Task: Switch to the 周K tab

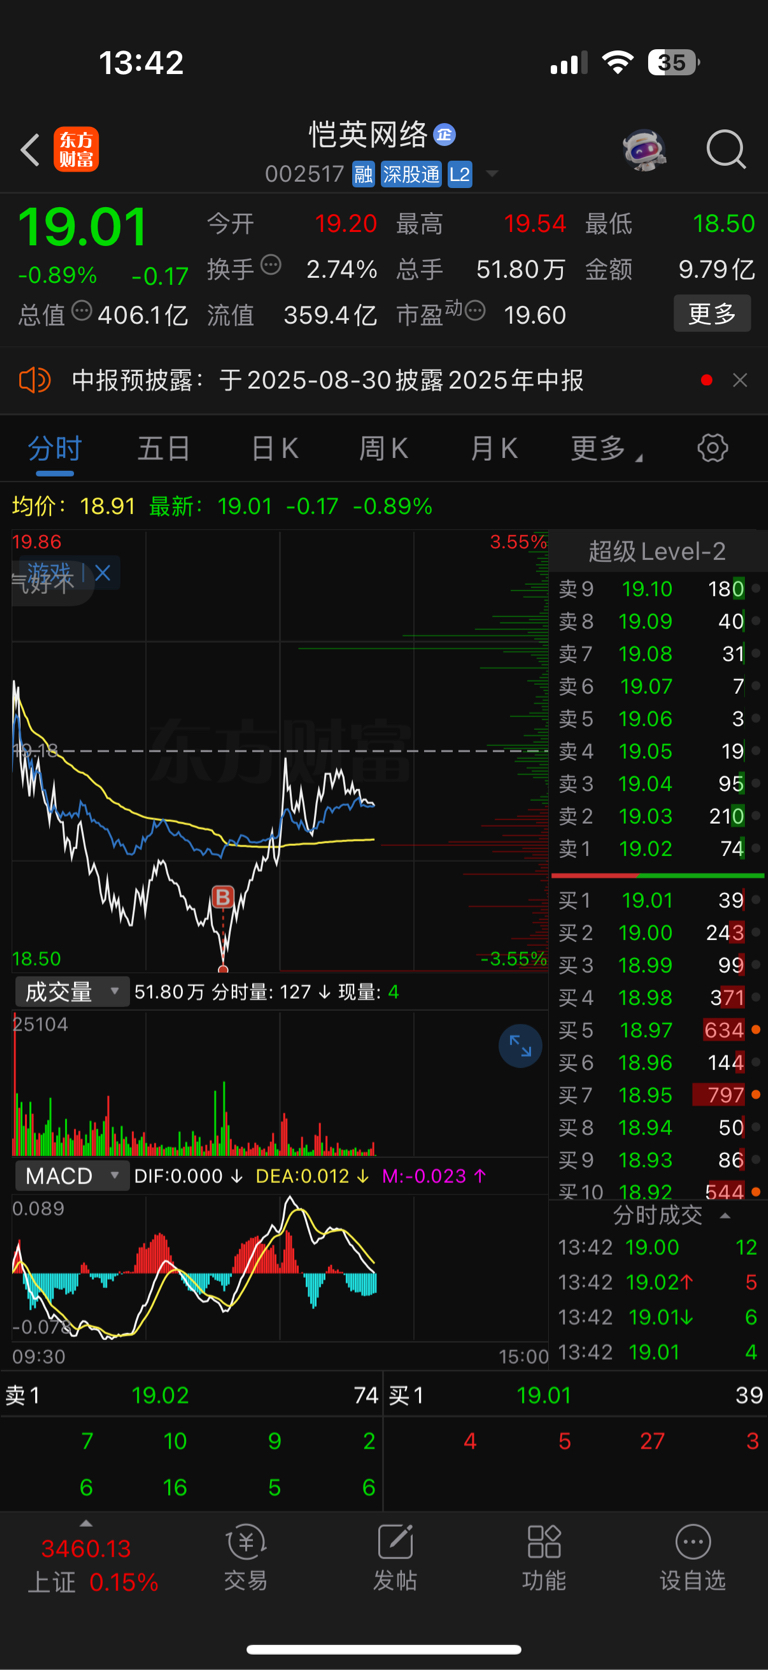Action: point(384,449)
